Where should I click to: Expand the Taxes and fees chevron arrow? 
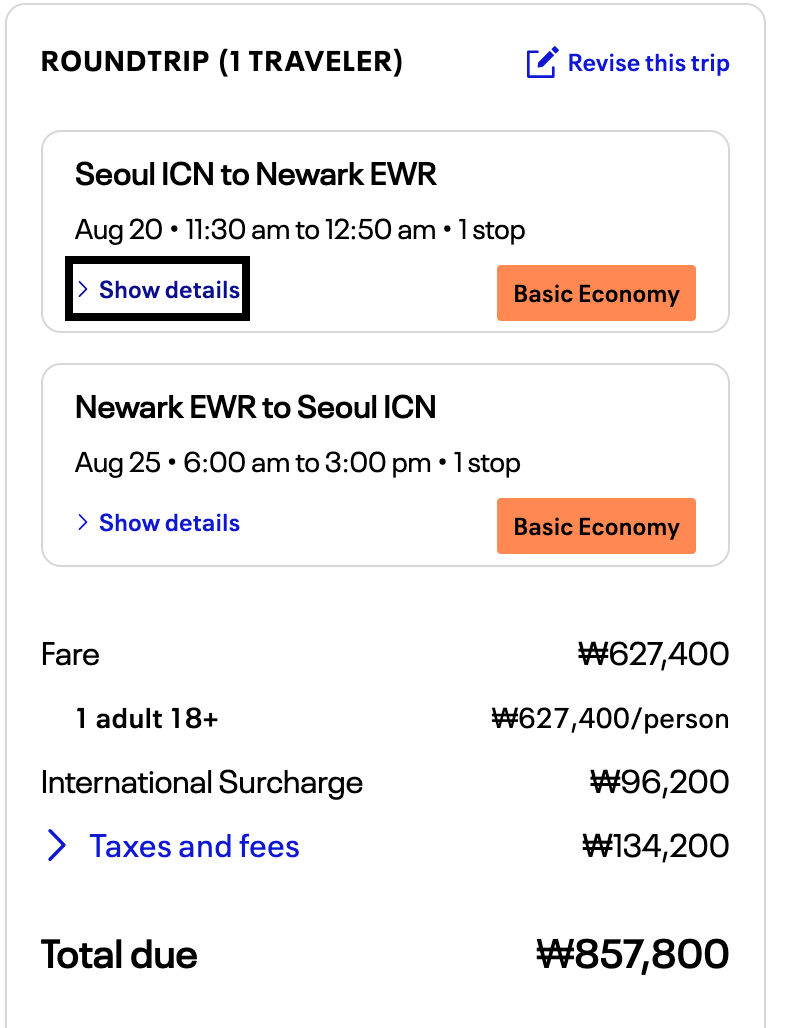[x=57, y=846]
